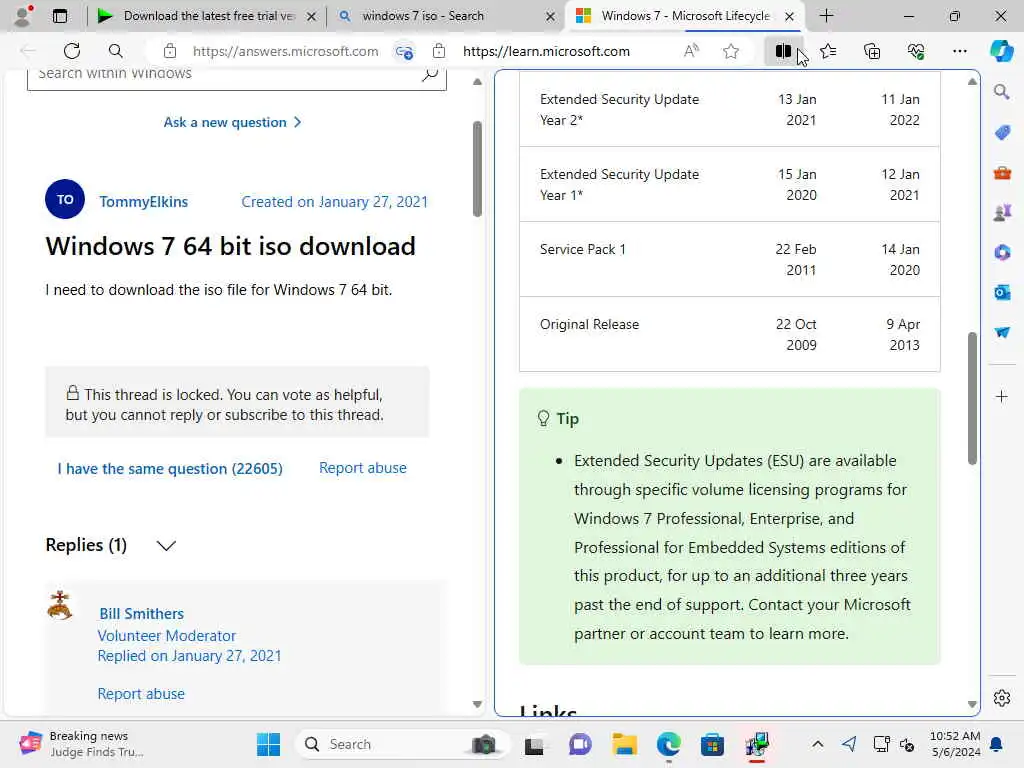Collapse the Replies (1) chevron
This screenshot has width=1024, height=768.
click(166, 545)
